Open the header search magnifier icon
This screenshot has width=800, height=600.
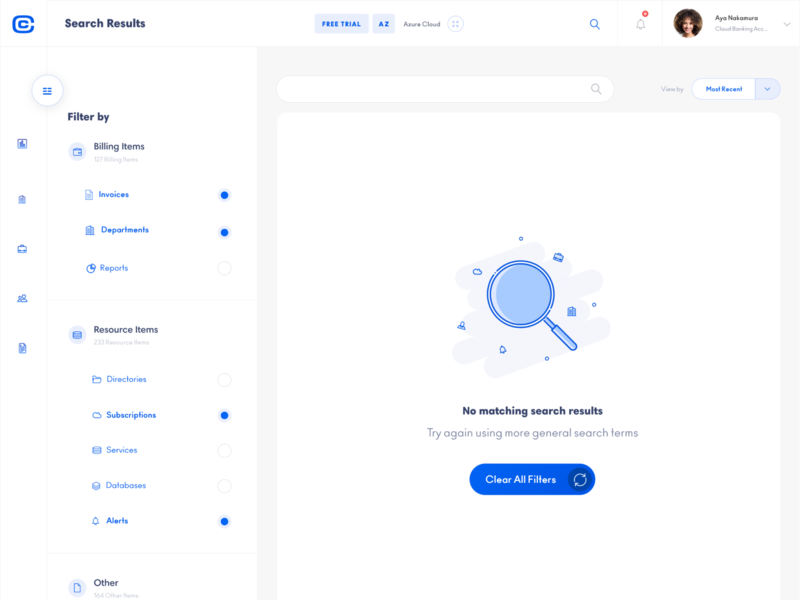(x=594, y=24)
